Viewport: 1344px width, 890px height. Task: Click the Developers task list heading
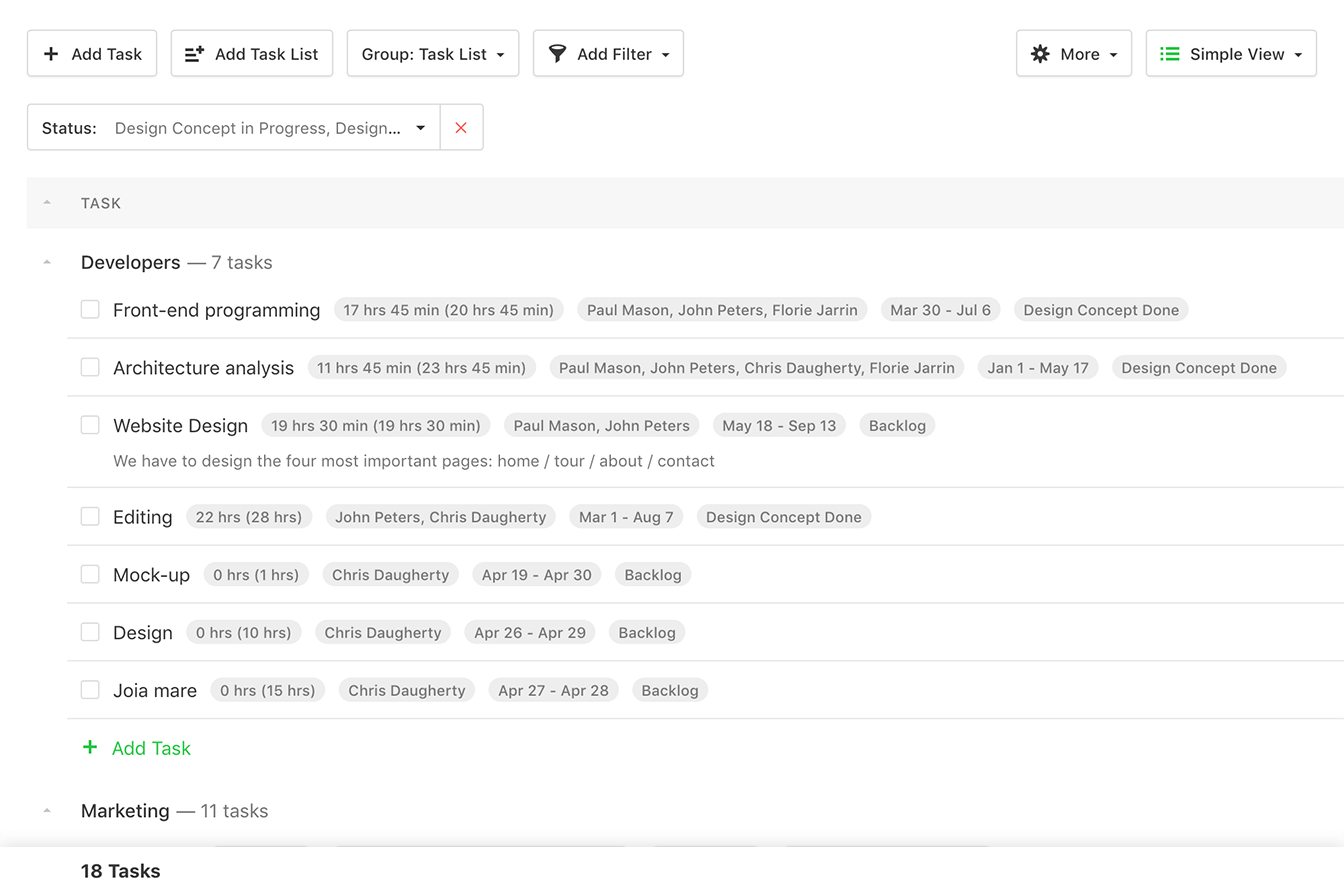(131, 262)
